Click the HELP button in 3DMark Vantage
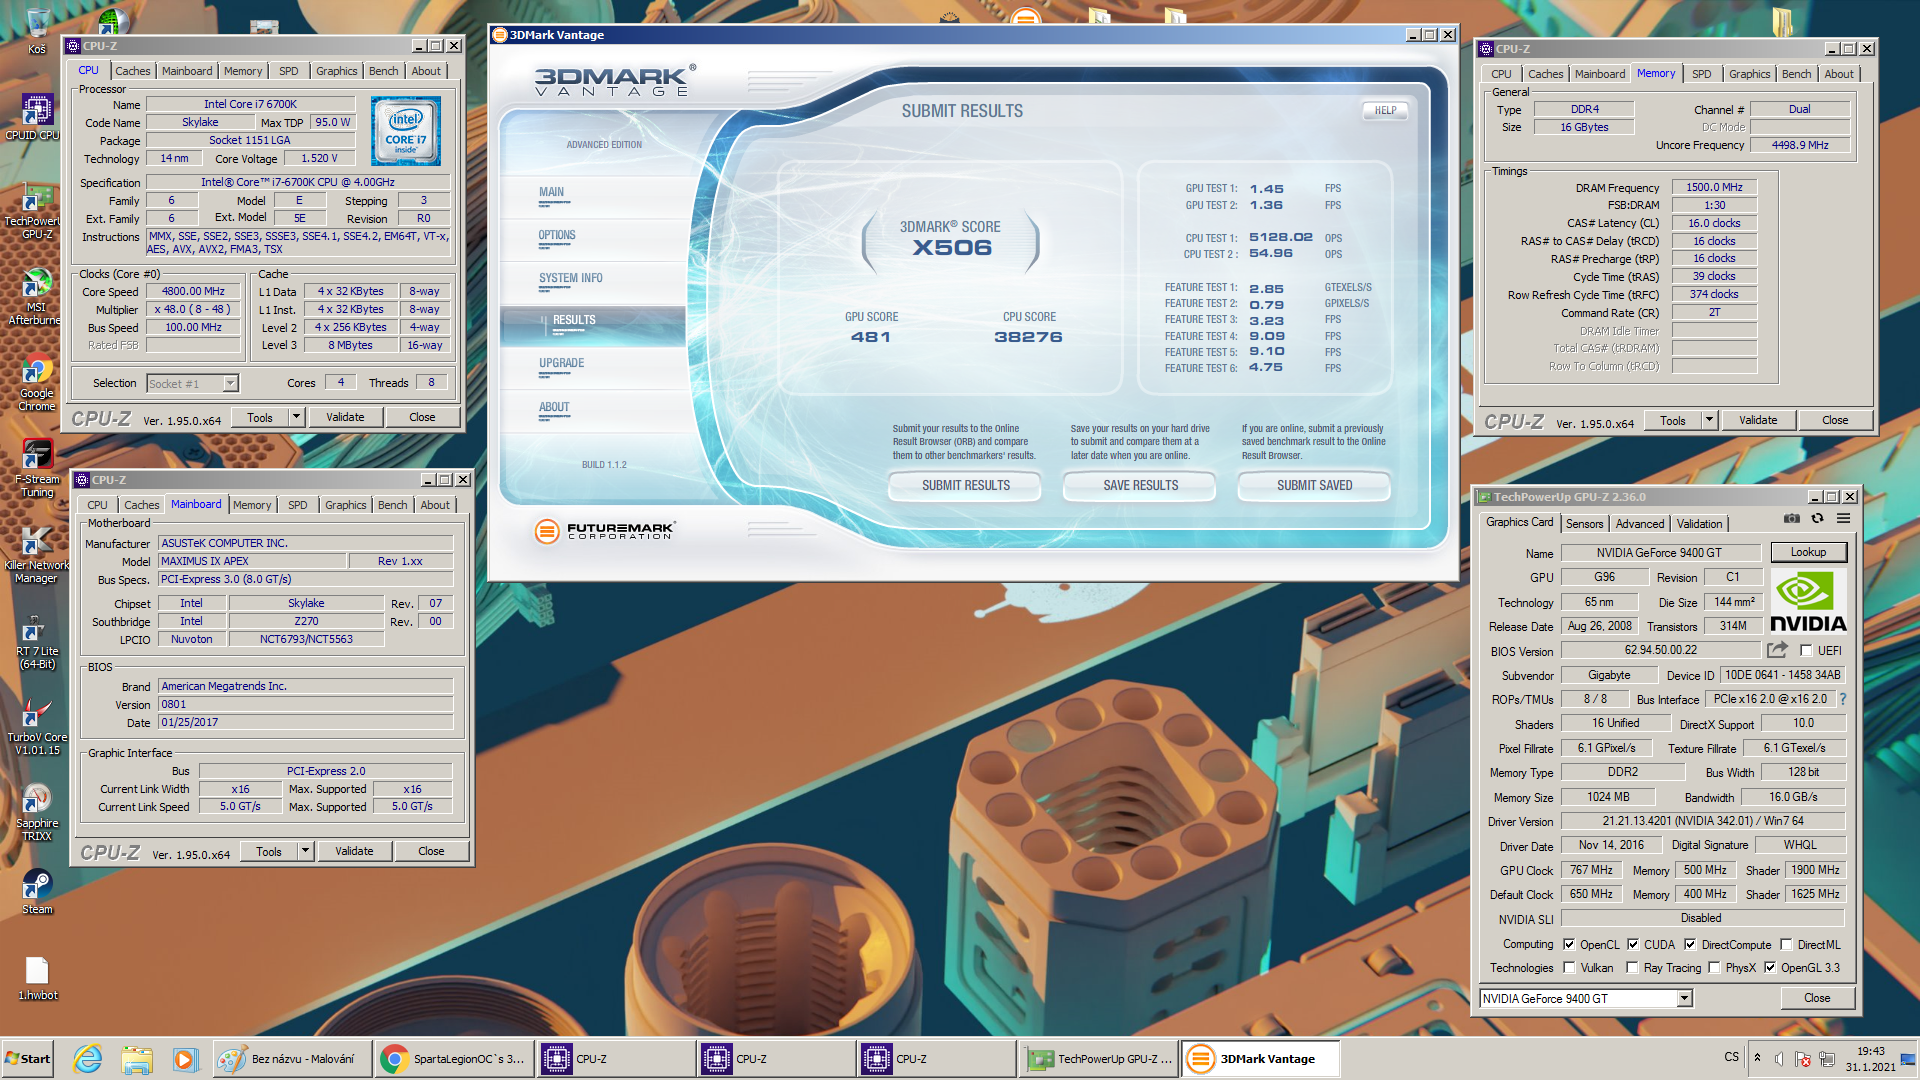The image size is (1920, 1080). click(1385, 110)
